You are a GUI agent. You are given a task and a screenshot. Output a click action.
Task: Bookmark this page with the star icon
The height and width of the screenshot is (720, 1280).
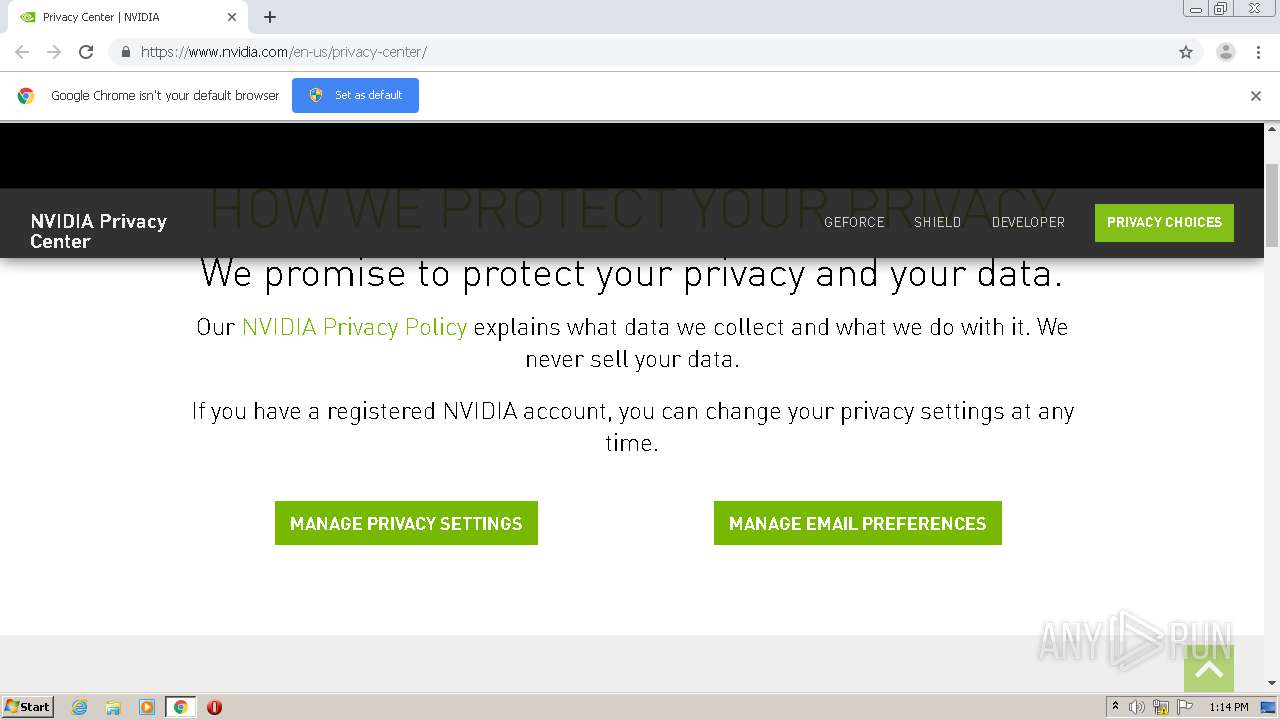(1186, 52)
